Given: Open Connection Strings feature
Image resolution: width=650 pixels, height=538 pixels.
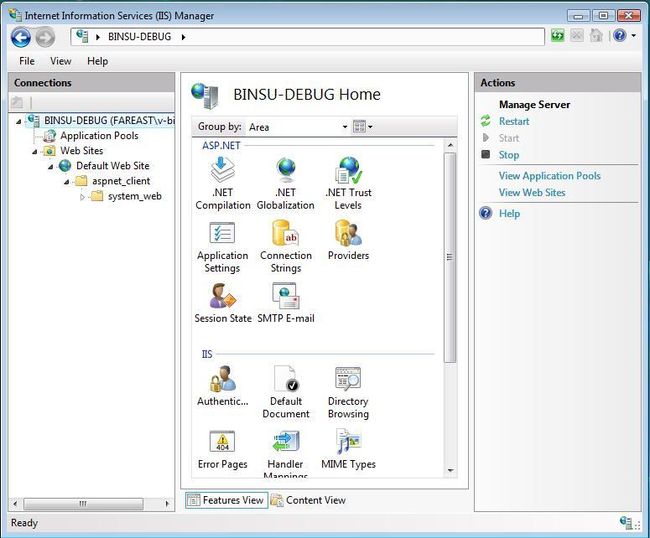Looking at the screenshot, I should (286, 247).
